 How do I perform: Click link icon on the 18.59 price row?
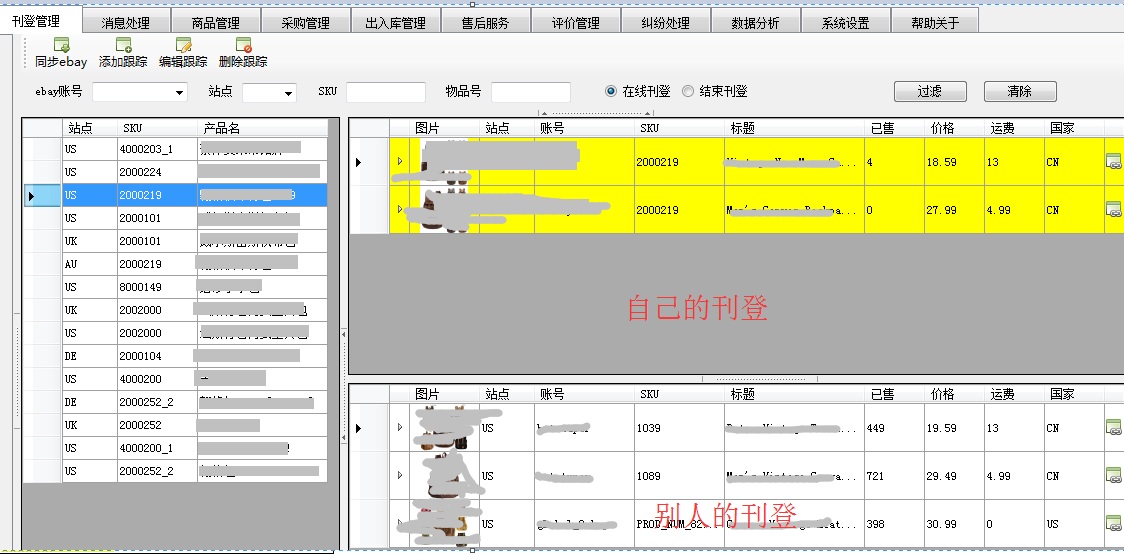(x=1113, y=161)
